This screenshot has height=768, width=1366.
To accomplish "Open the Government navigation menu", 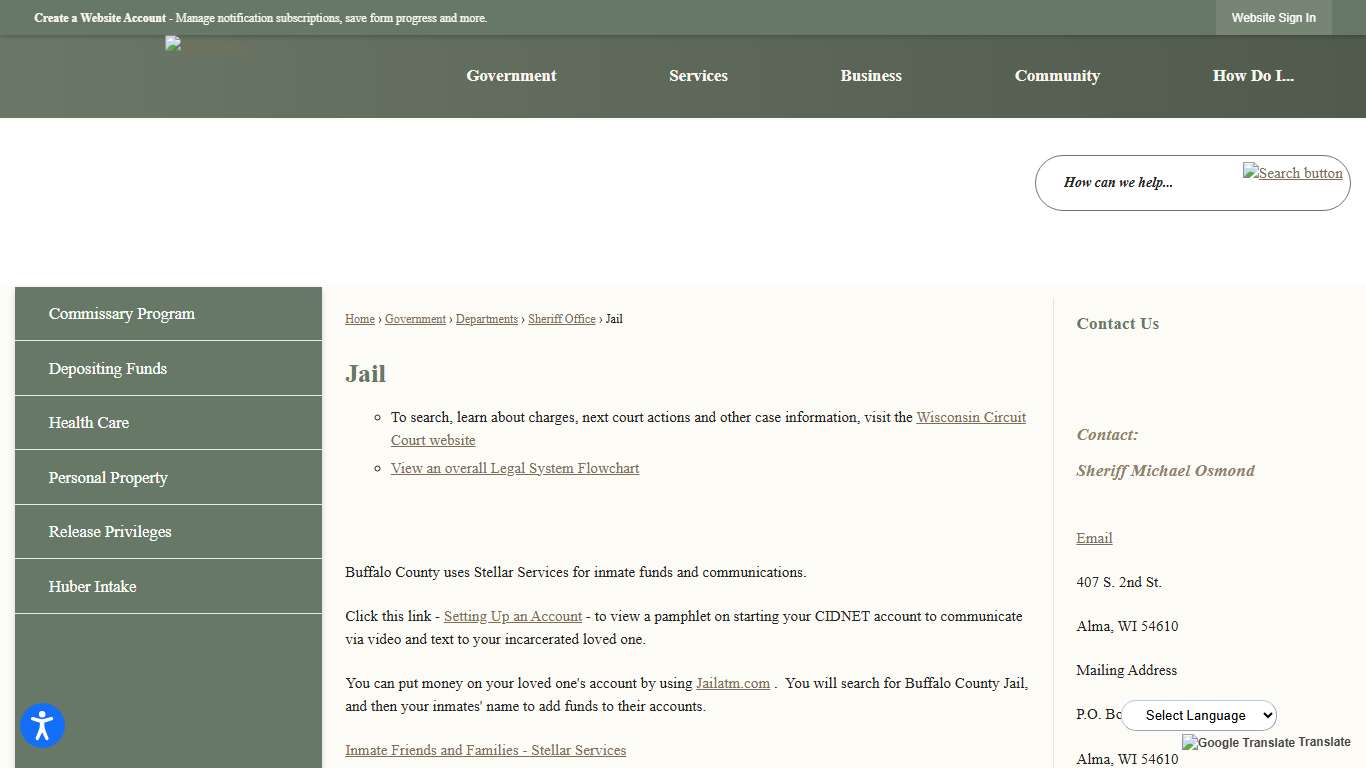I will pos(511,76).
